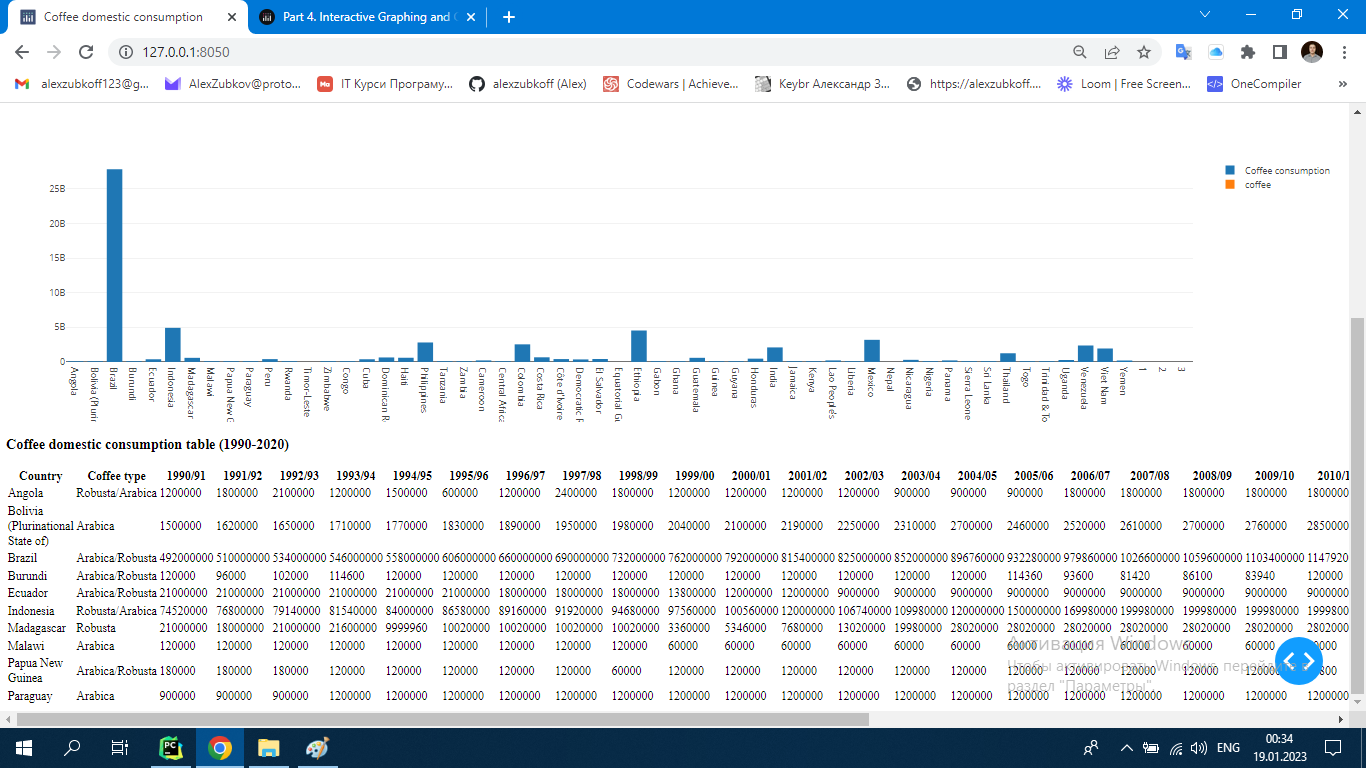Share this page via share icon
The width and height of the screenshot is (1366, 768).
tap(1112, 52)
